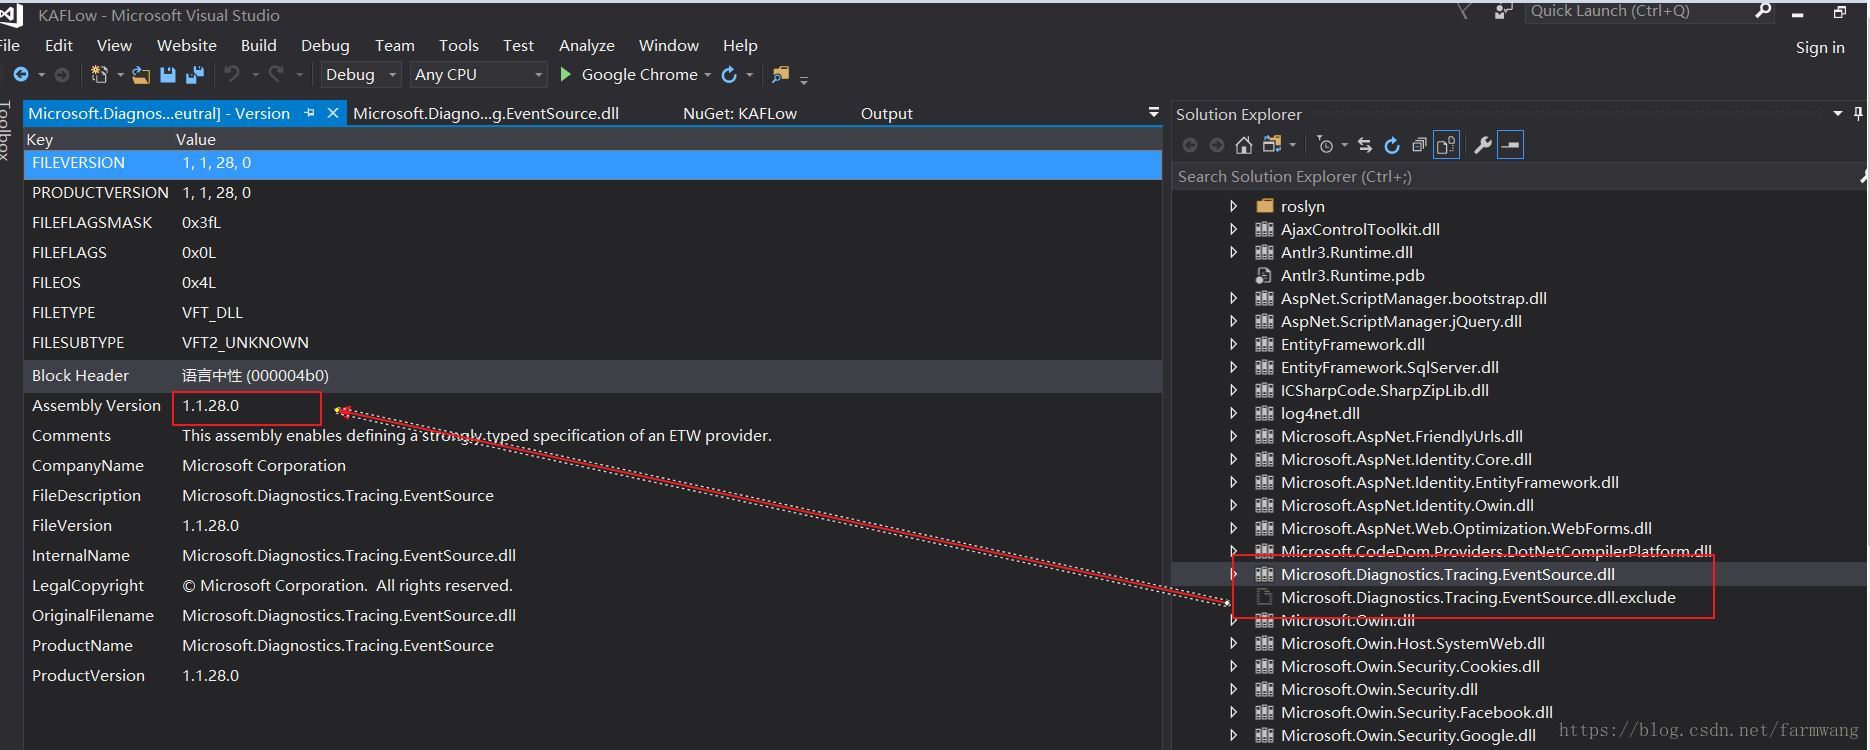Expand log4net.dll tree node
Image resolution: width=1870 pixels, height=750 pixels.
pyautogui.click(x=1233, y=413)
